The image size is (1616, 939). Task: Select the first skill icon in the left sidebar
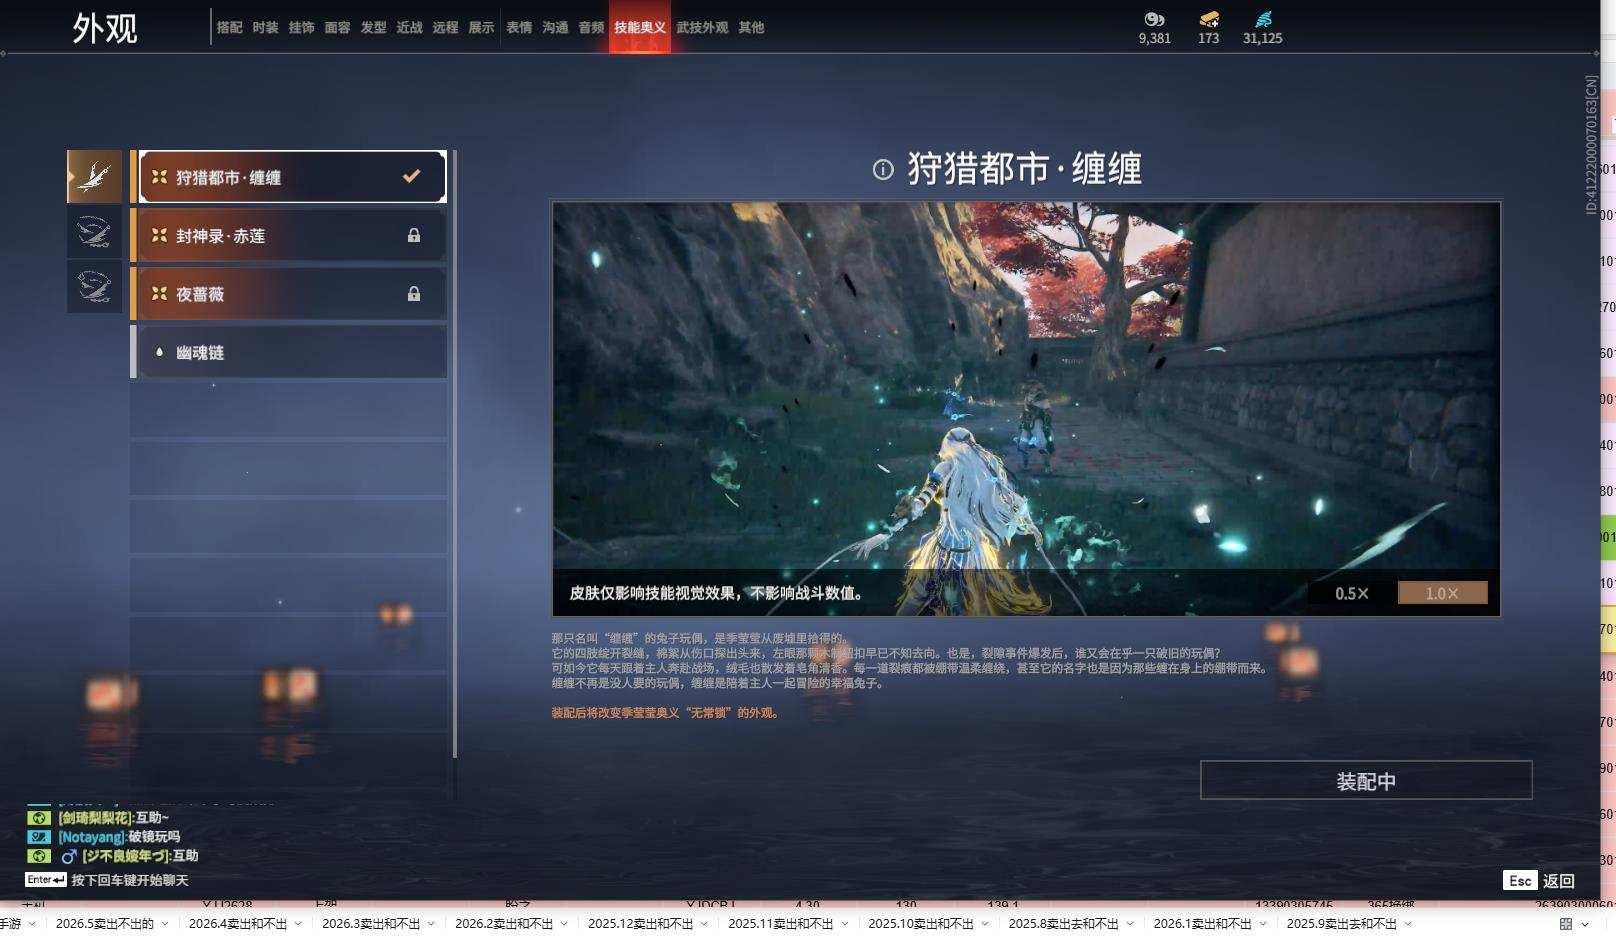pos(94,177)
